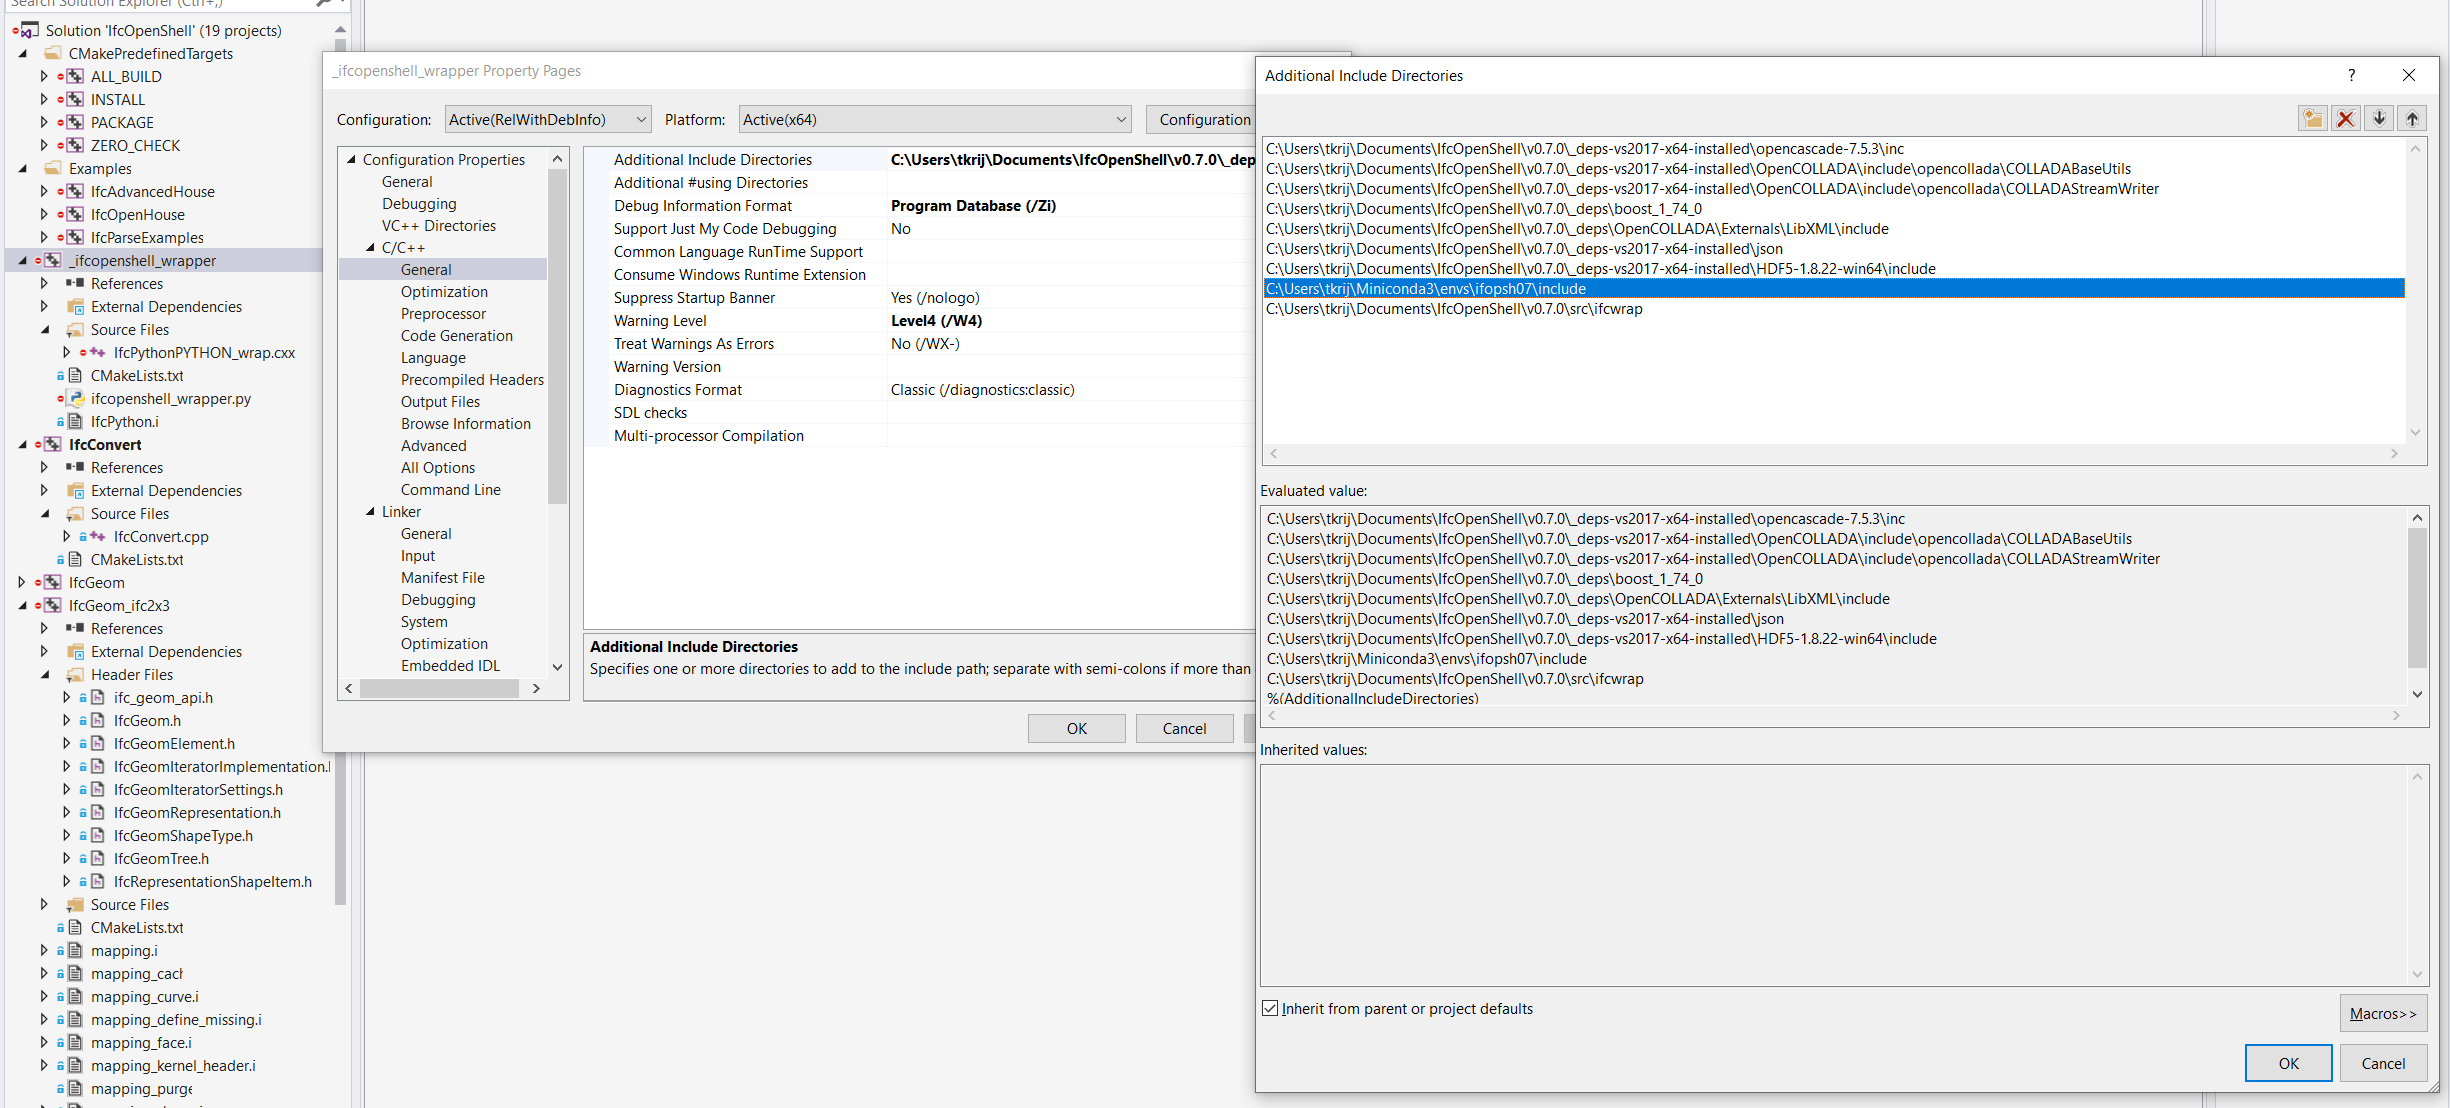Select the highlighted Miniconda3 include path entry
This screenshot has width=2450, height=1108.
(x=1426, y=288)
